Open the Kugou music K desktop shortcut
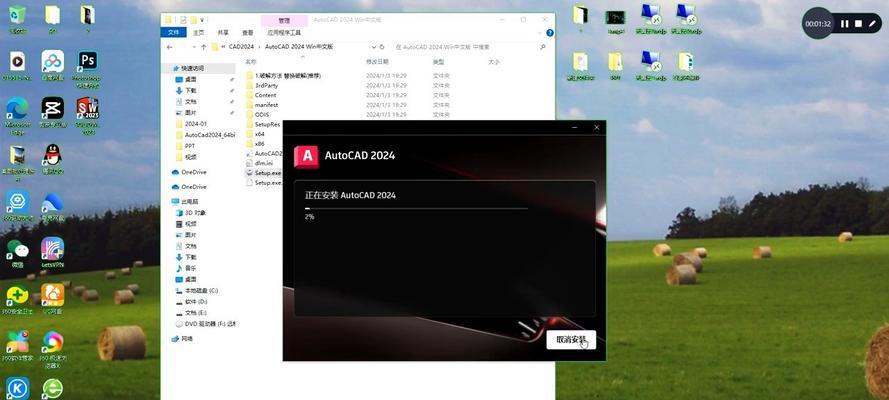Image resolution: width=889 pixels, height=400 pixels. pyautogui.click(x=17, y=388)
